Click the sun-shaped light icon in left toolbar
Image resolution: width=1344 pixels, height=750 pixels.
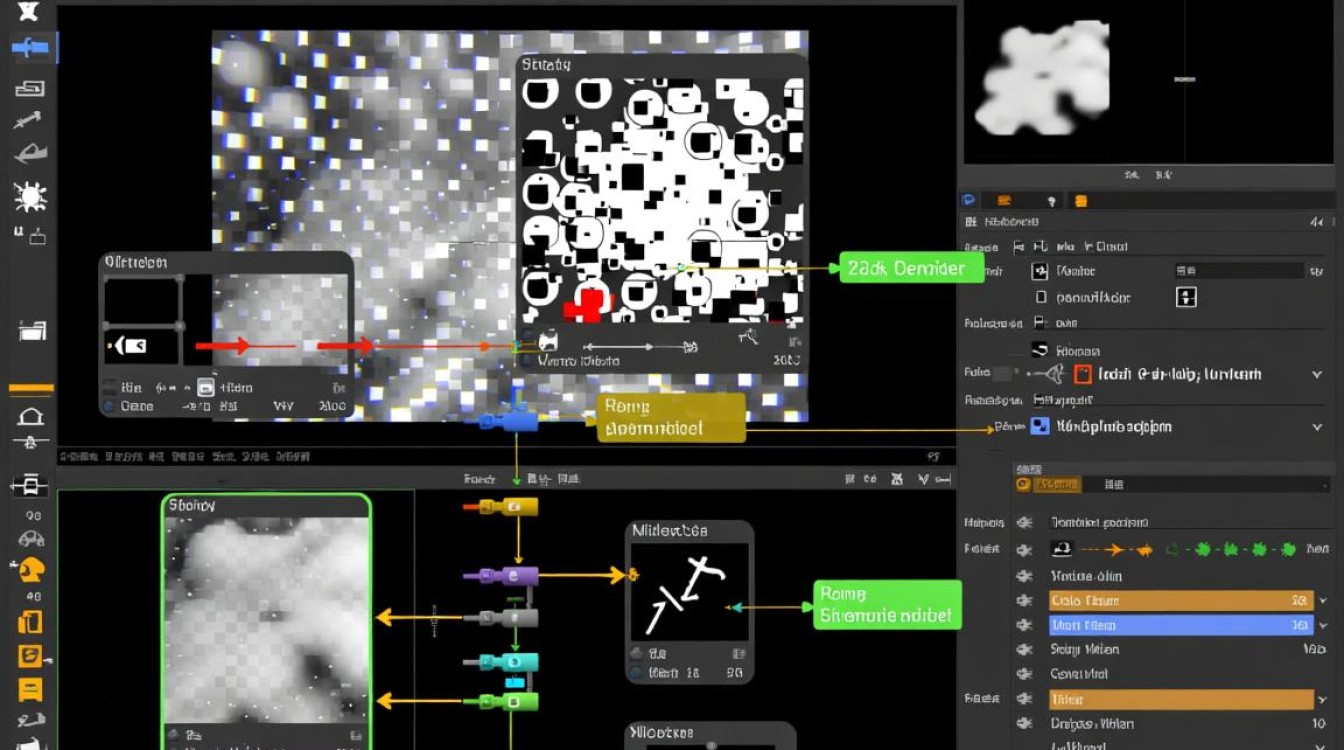click(30, 196)
